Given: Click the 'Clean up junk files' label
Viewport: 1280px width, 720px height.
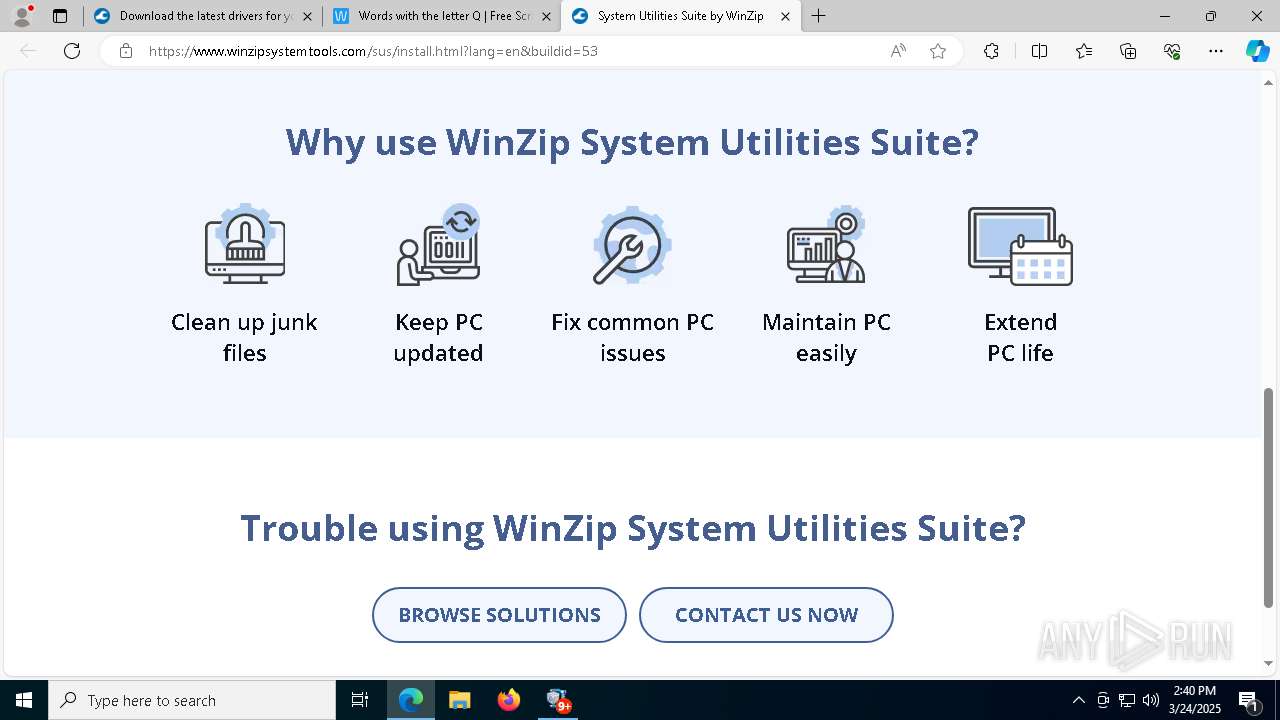Looking at the screenshot, I should coord(244,338).
